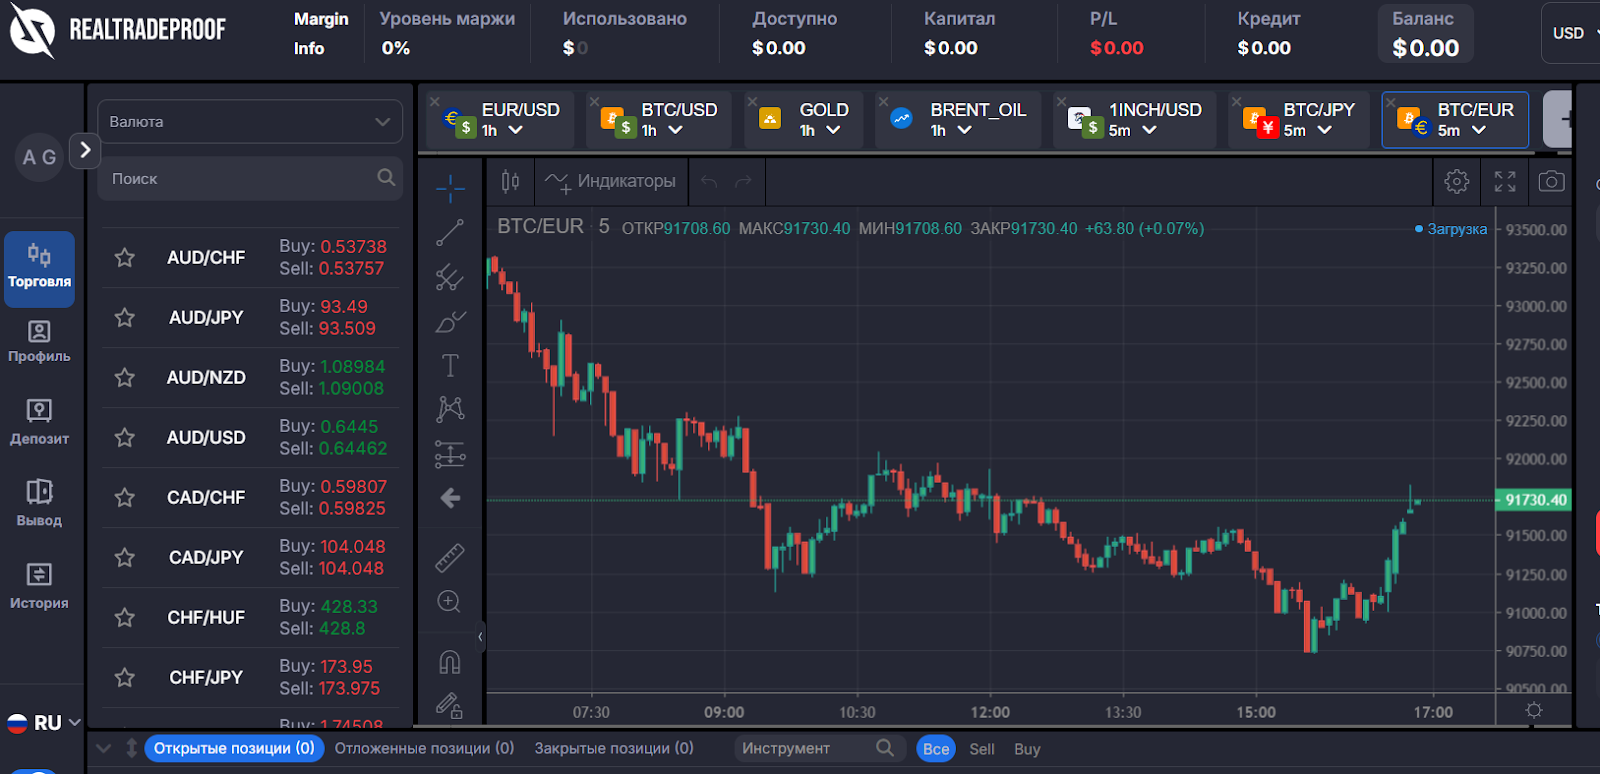The image size is (1600, 774).
Task: Open the Депозит section in sidebar
Action: [x=39, y=422]
